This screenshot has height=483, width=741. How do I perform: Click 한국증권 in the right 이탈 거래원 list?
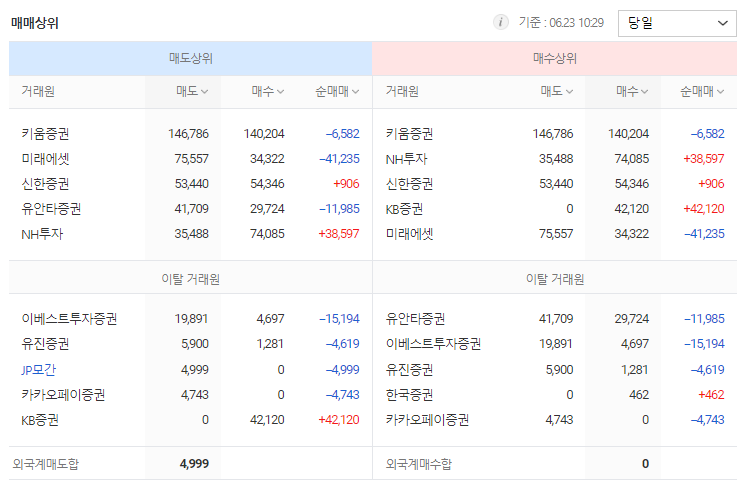[x=410, y=395]
